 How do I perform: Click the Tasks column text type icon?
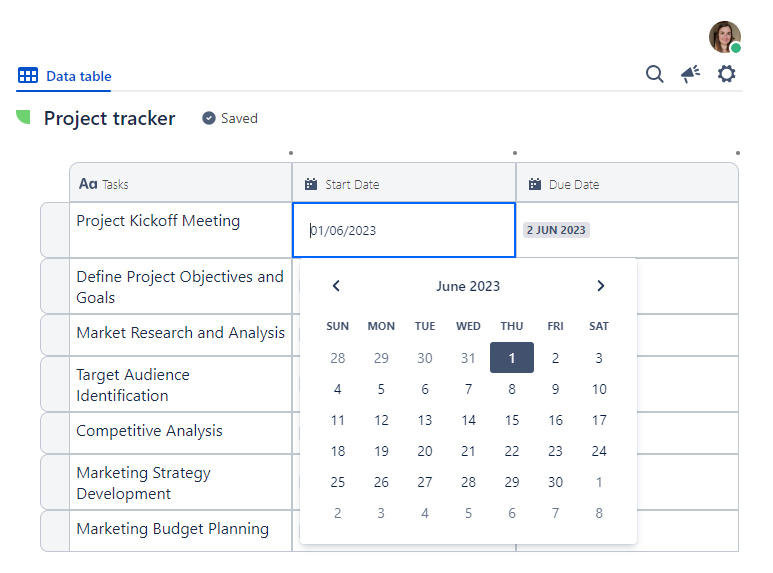pyautogui.click(x=88, y=184)
